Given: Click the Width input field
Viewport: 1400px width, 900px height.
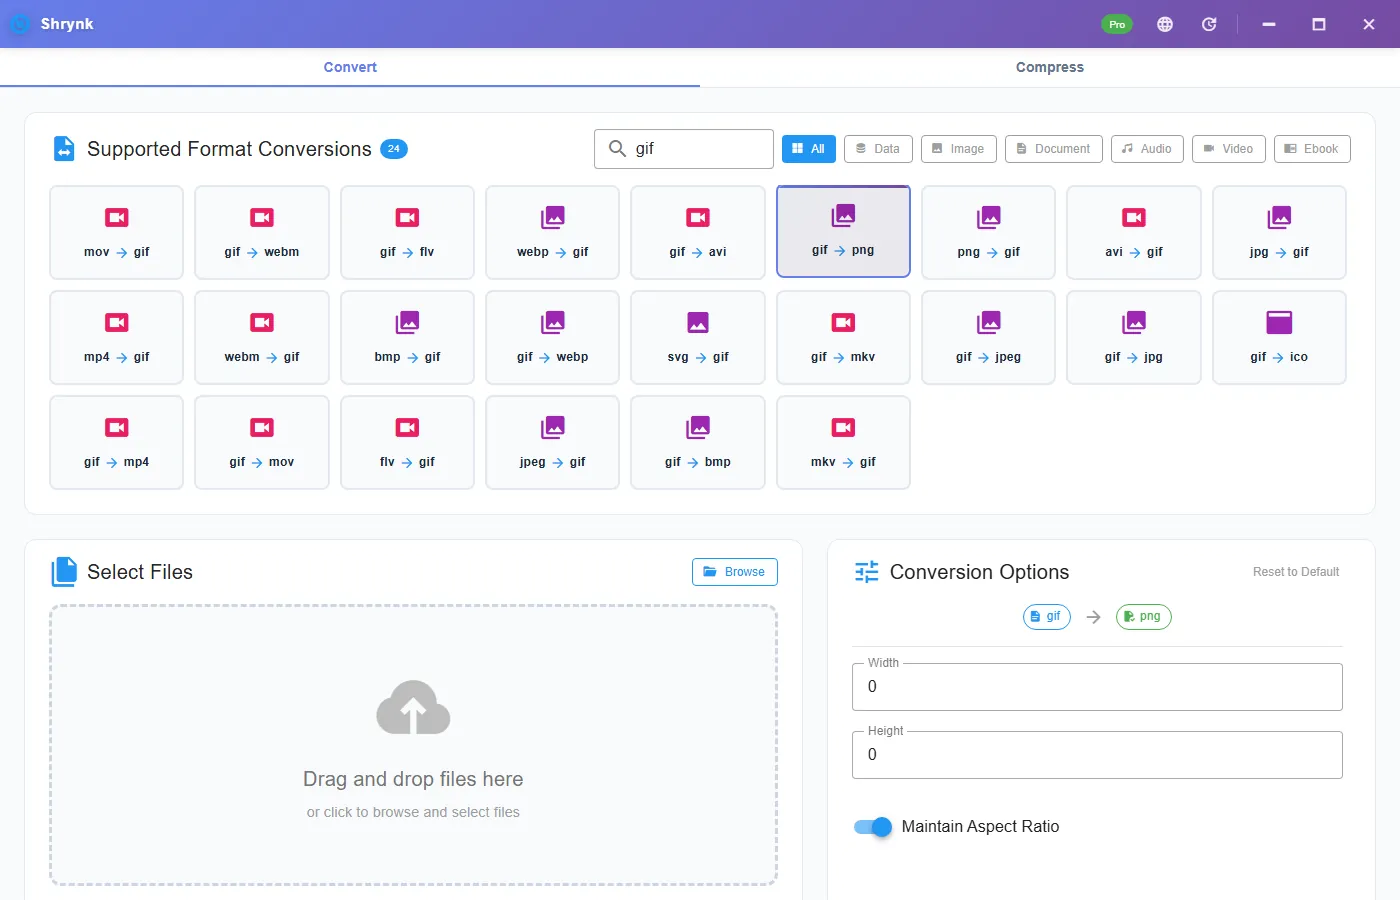Looking at the screenshot, I should coord(1097,687).
